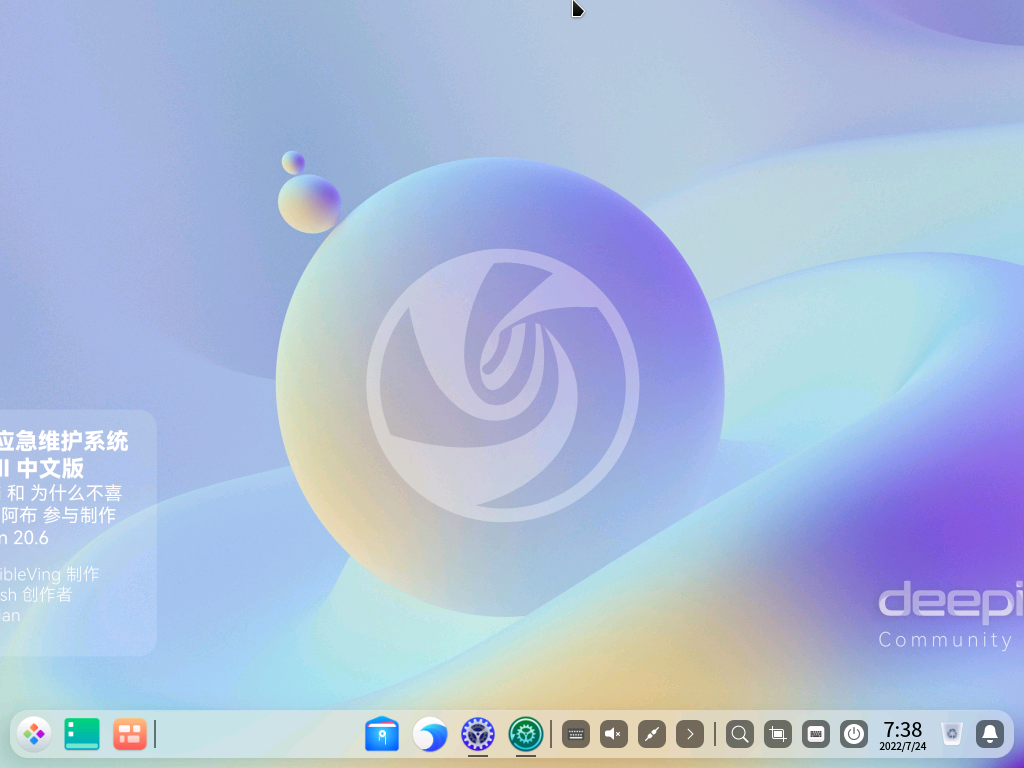Open the dock search magnifier

[x=740, y=734]
